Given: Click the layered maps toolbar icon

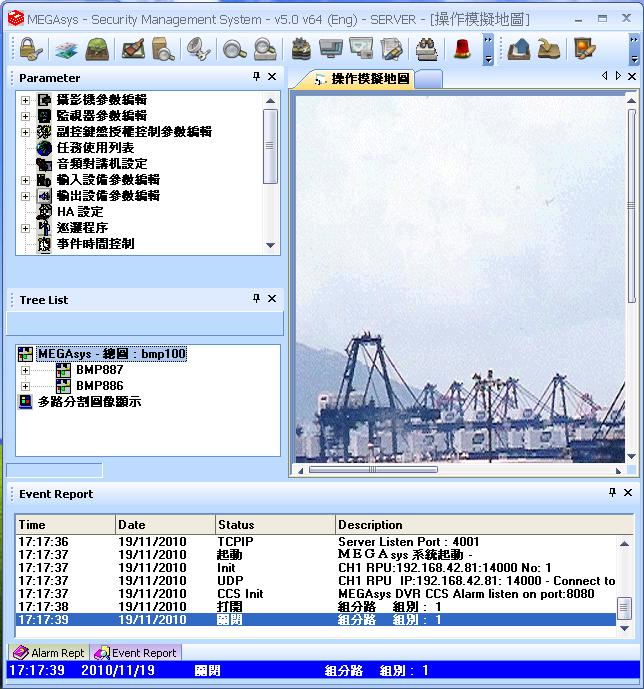Looking at the screenshot, I should tap(65, 48).
